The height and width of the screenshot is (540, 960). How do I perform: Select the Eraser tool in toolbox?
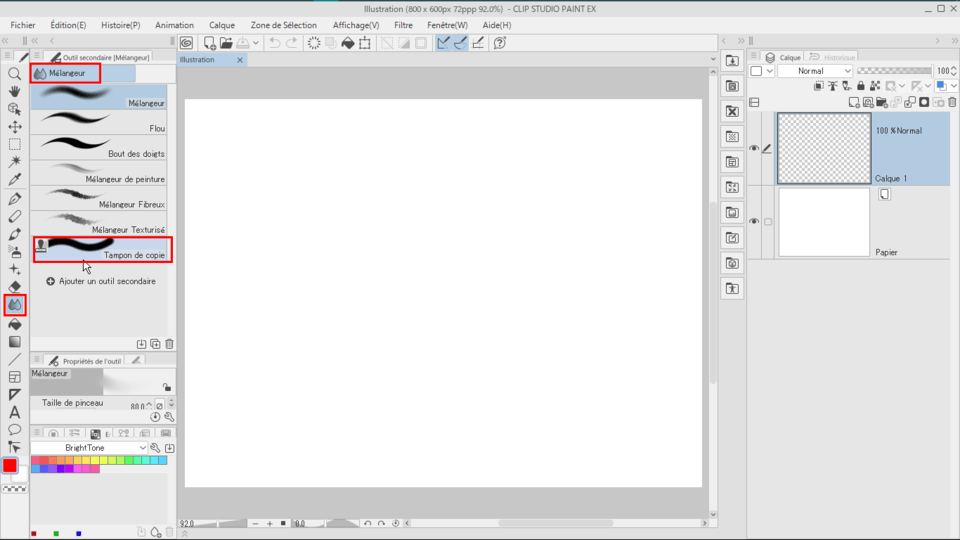(14, 287)
